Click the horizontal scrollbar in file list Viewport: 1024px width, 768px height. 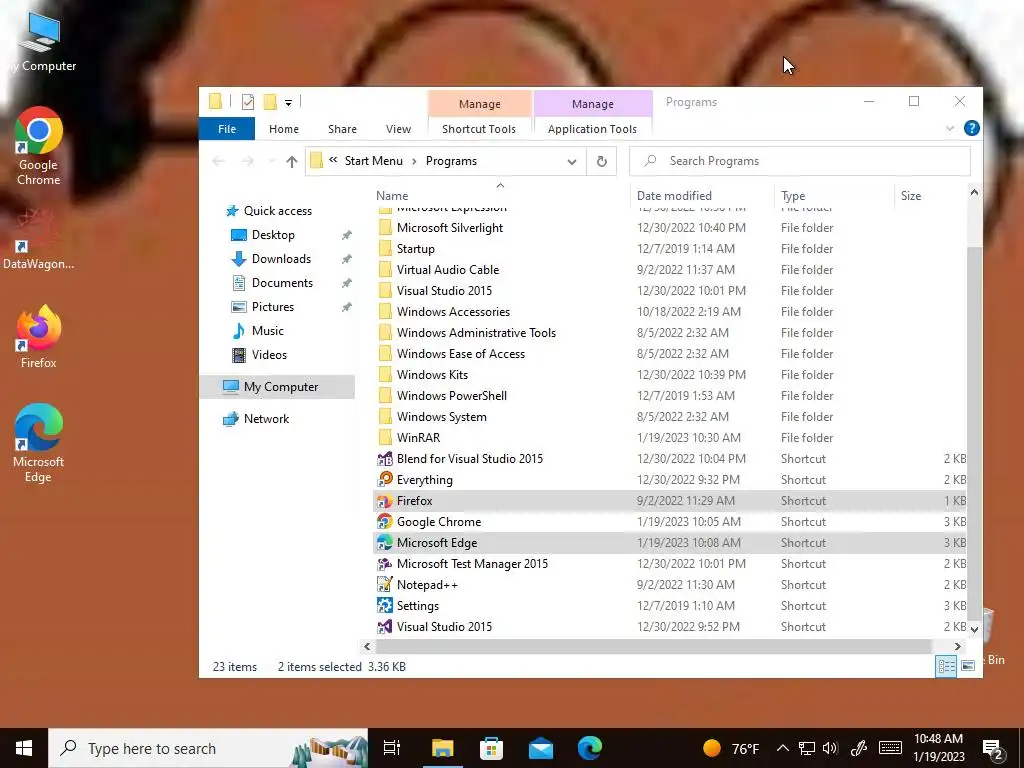653,647
